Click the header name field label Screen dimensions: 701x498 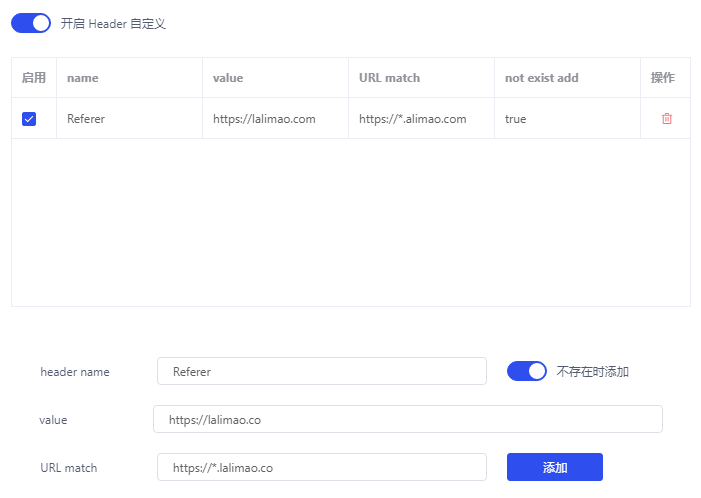(75, 372)
